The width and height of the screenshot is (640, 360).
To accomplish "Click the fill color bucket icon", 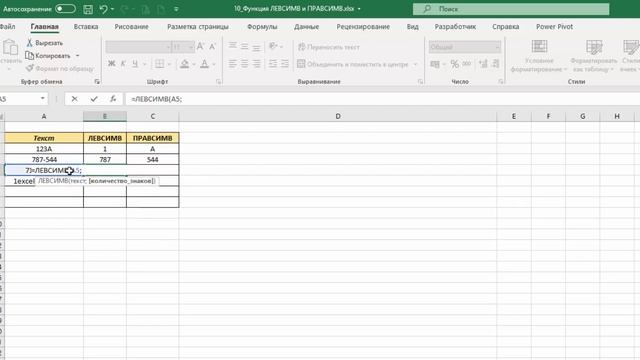I will pyautogui.click(x=184, y=64).
